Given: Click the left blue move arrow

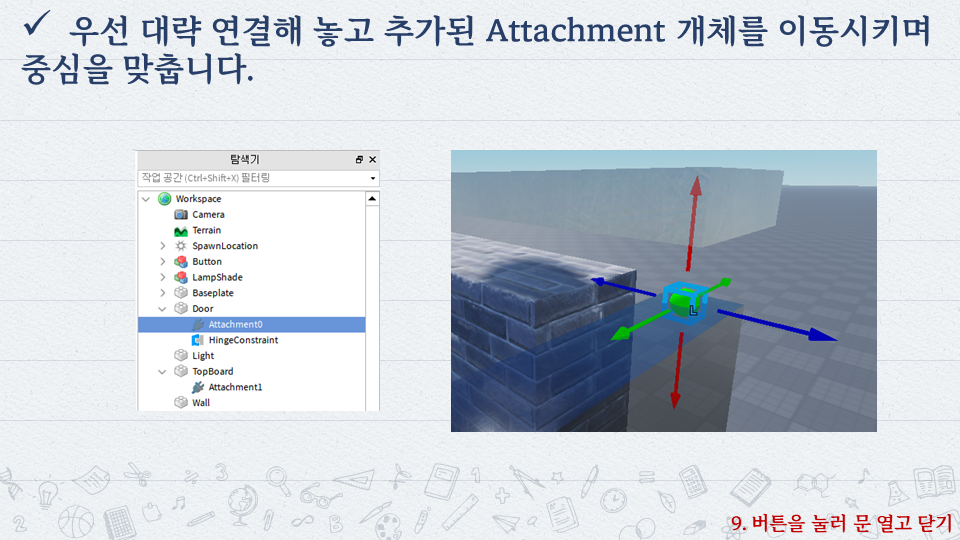Looking at the screenshot, I should pos(623,287).
